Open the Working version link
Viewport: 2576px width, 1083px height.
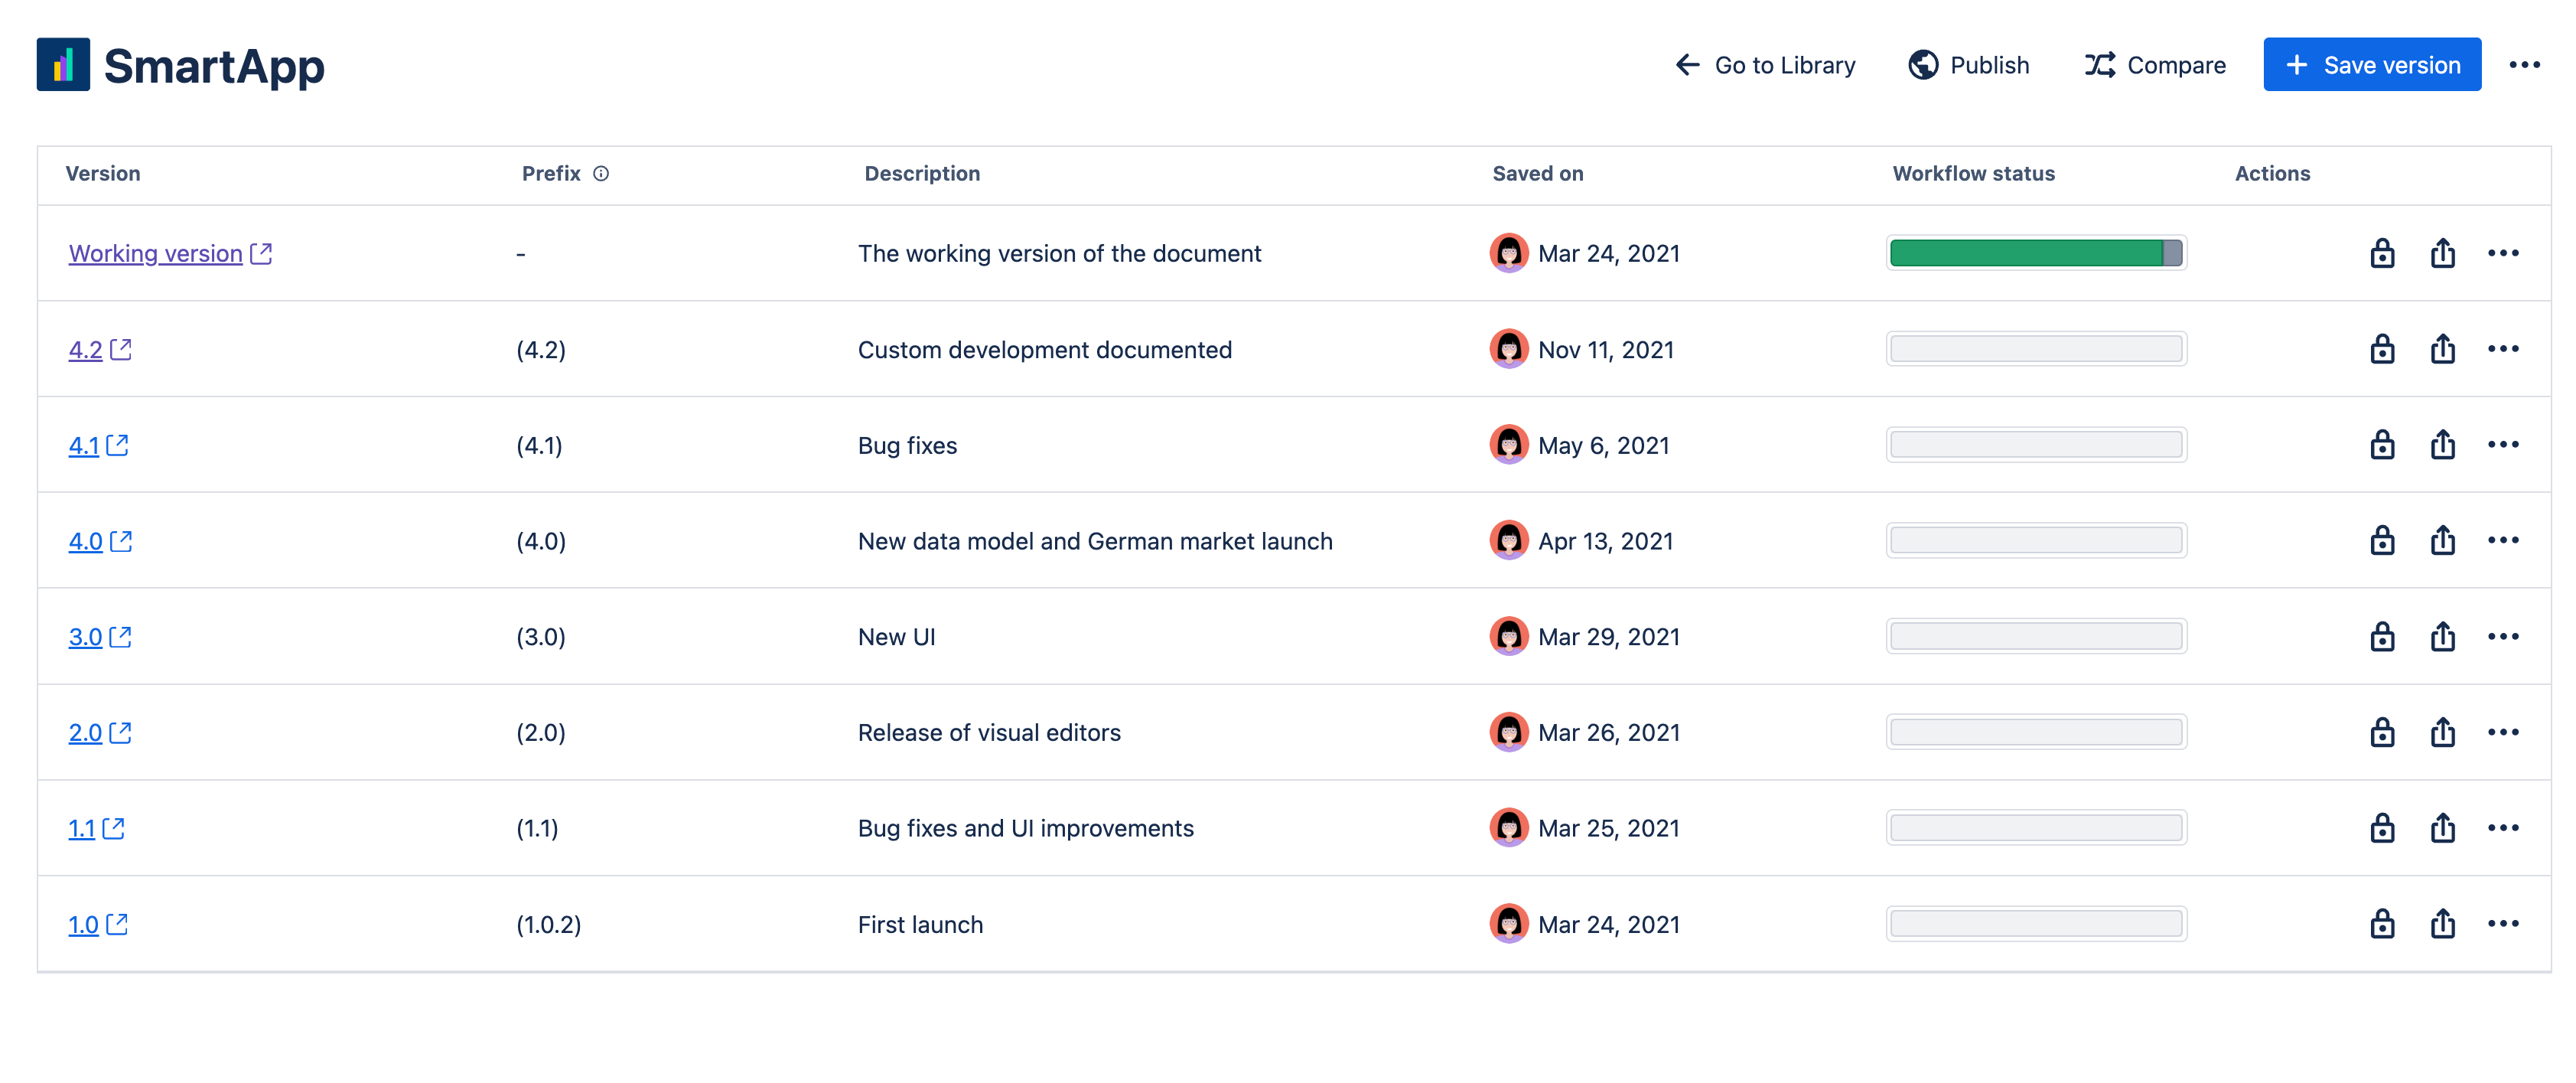155,253
